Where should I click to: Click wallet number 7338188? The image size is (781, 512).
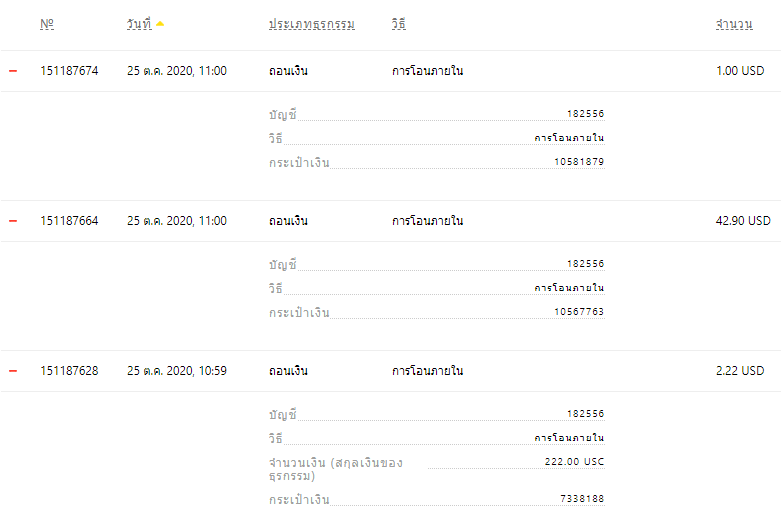pyautogui.click(x=582, y=499)
